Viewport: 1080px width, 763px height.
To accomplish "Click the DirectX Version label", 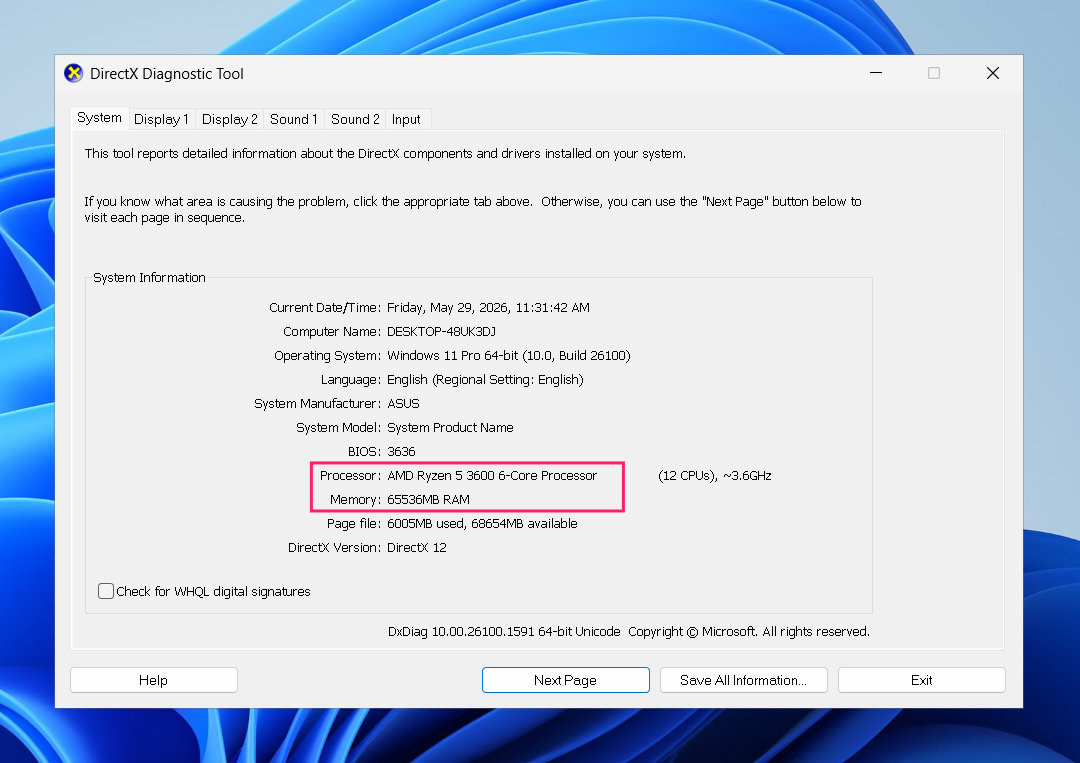I will 334,547.
